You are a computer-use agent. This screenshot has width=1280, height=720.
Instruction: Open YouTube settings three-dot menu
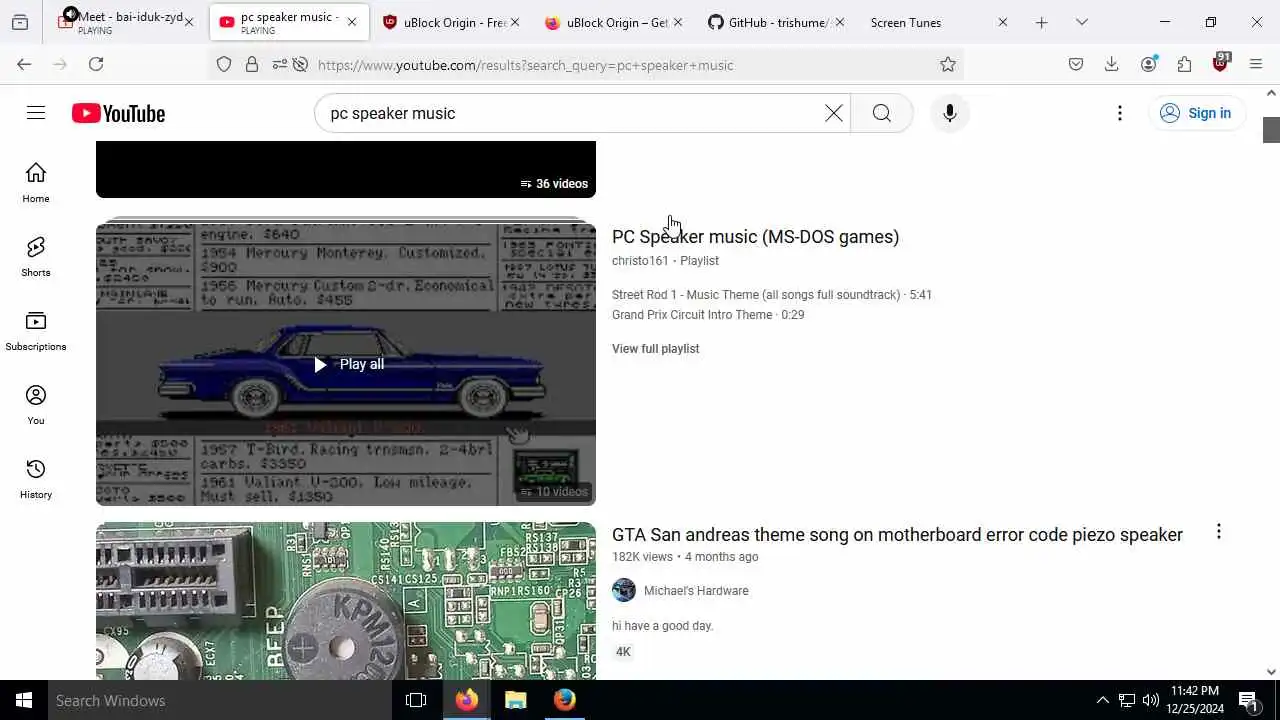[1120, 113]
